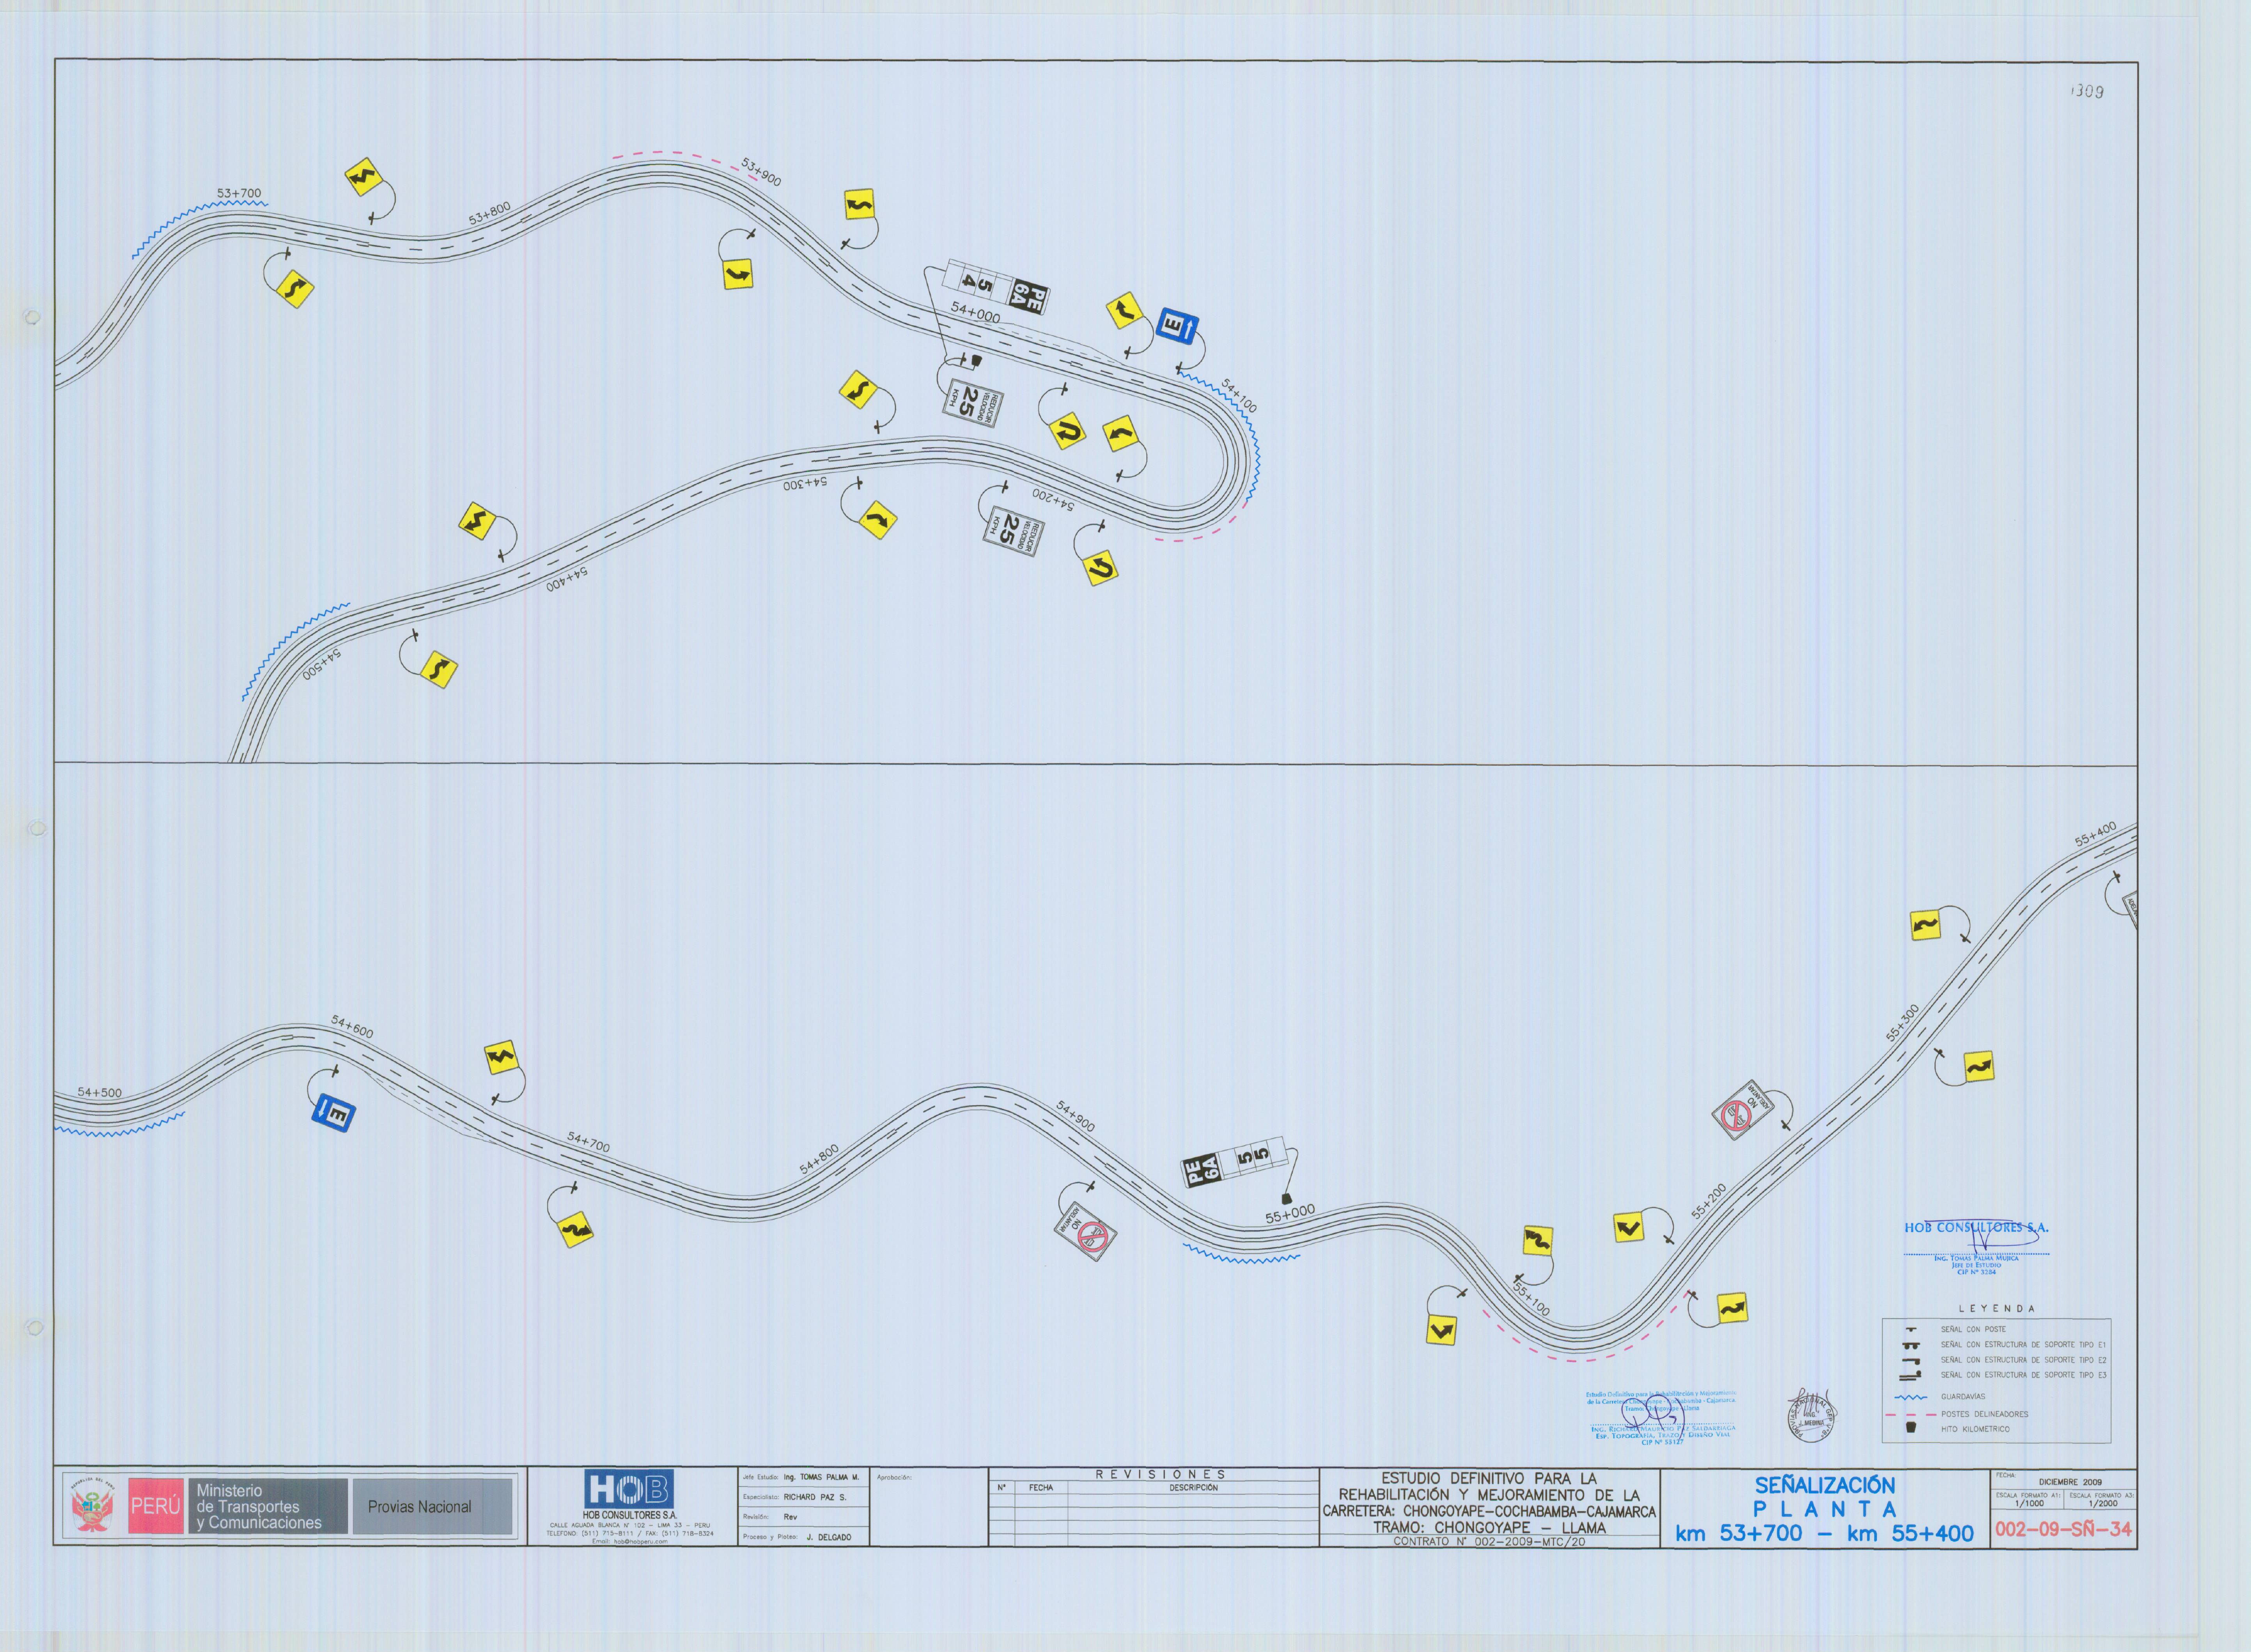2251x1652 pixels.
Task: Click the scale value '1/2000'
Action: (2103, 1504)
